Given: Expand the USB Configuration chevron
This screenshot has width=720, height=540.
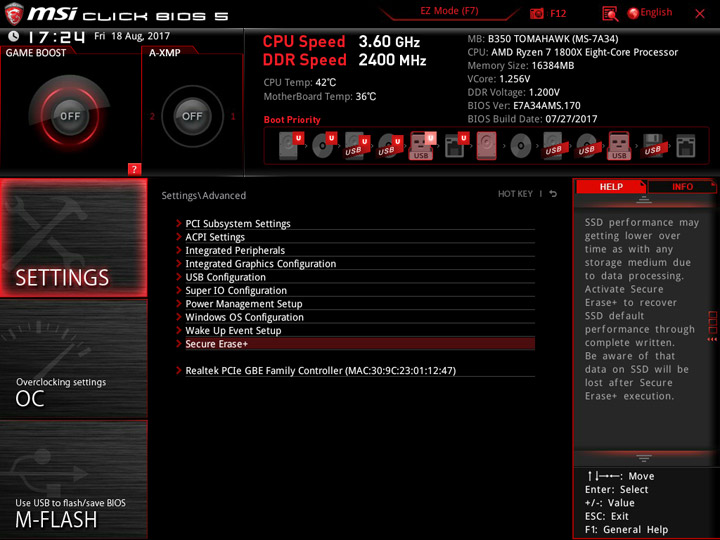Looking at the screenshot, I should 179,276.
